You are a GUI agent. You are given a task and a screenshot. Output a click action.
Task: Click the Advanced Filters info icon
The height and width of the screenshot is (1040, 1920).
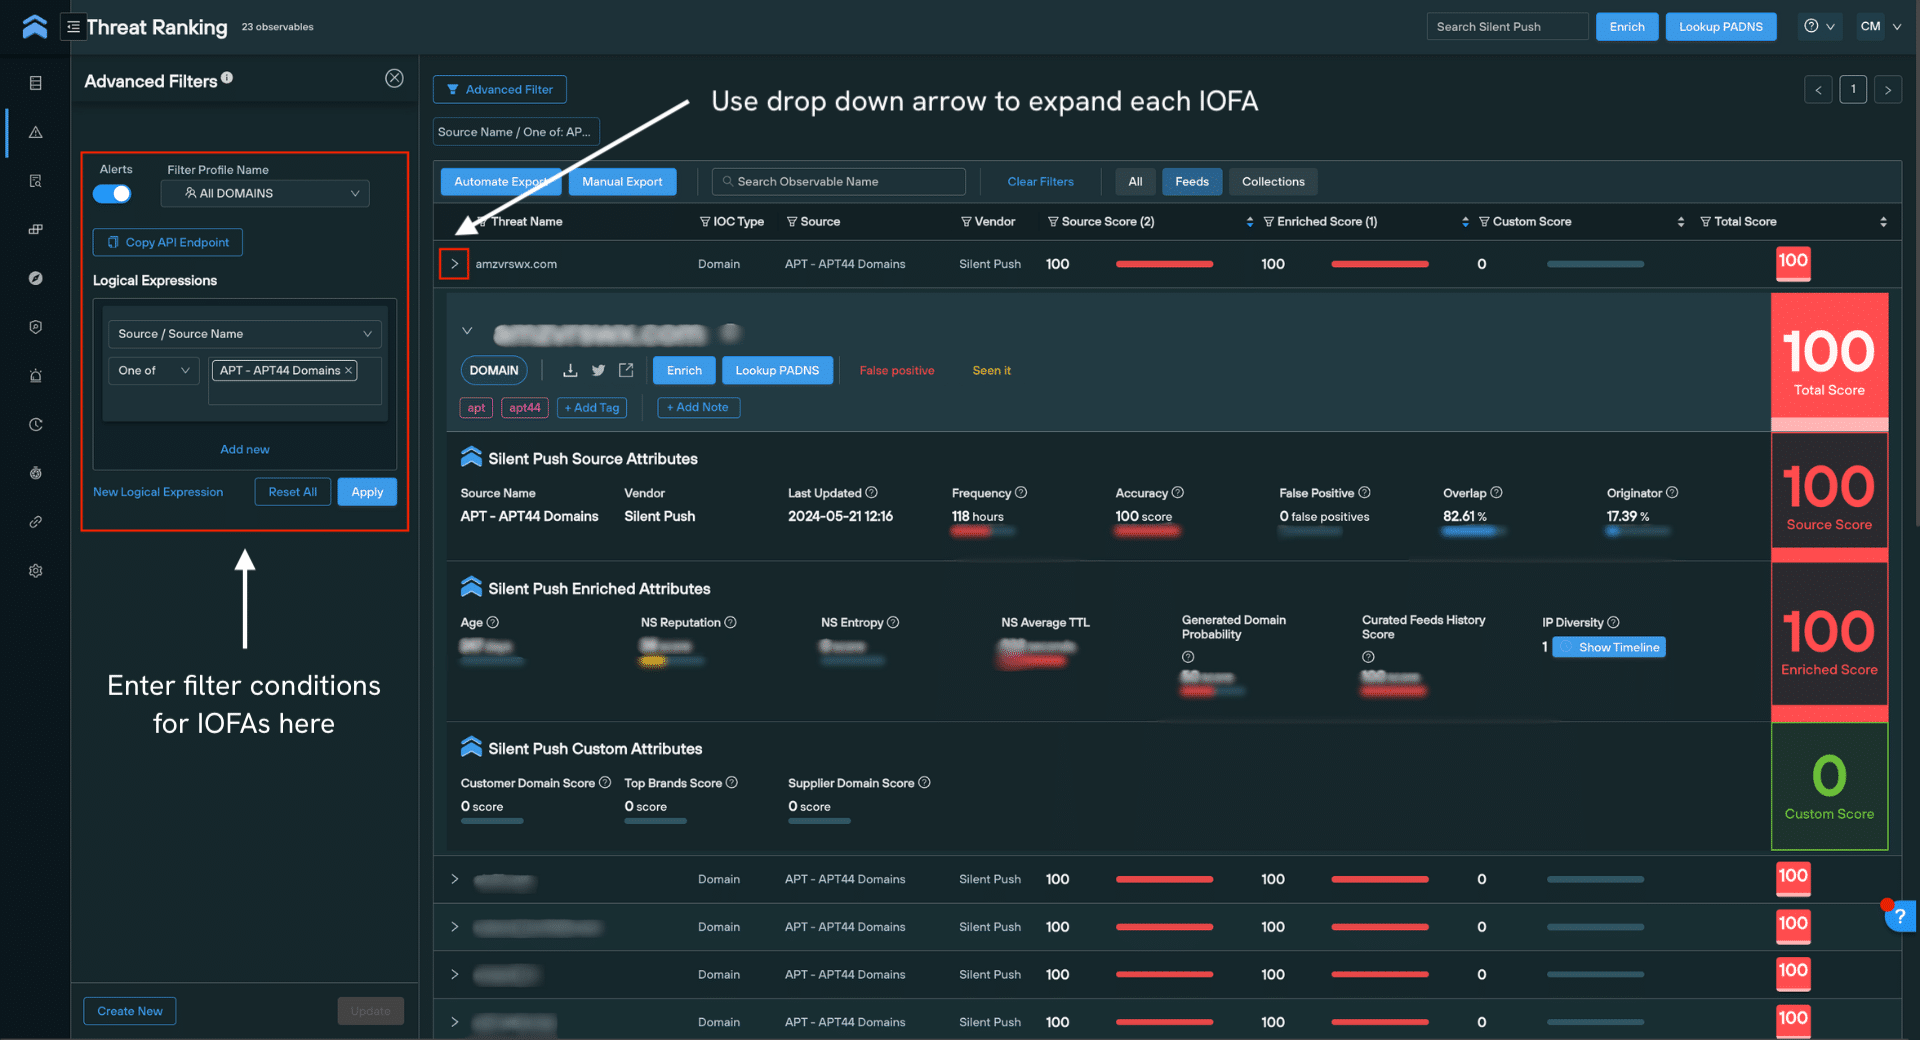click(x=227, y=77)
